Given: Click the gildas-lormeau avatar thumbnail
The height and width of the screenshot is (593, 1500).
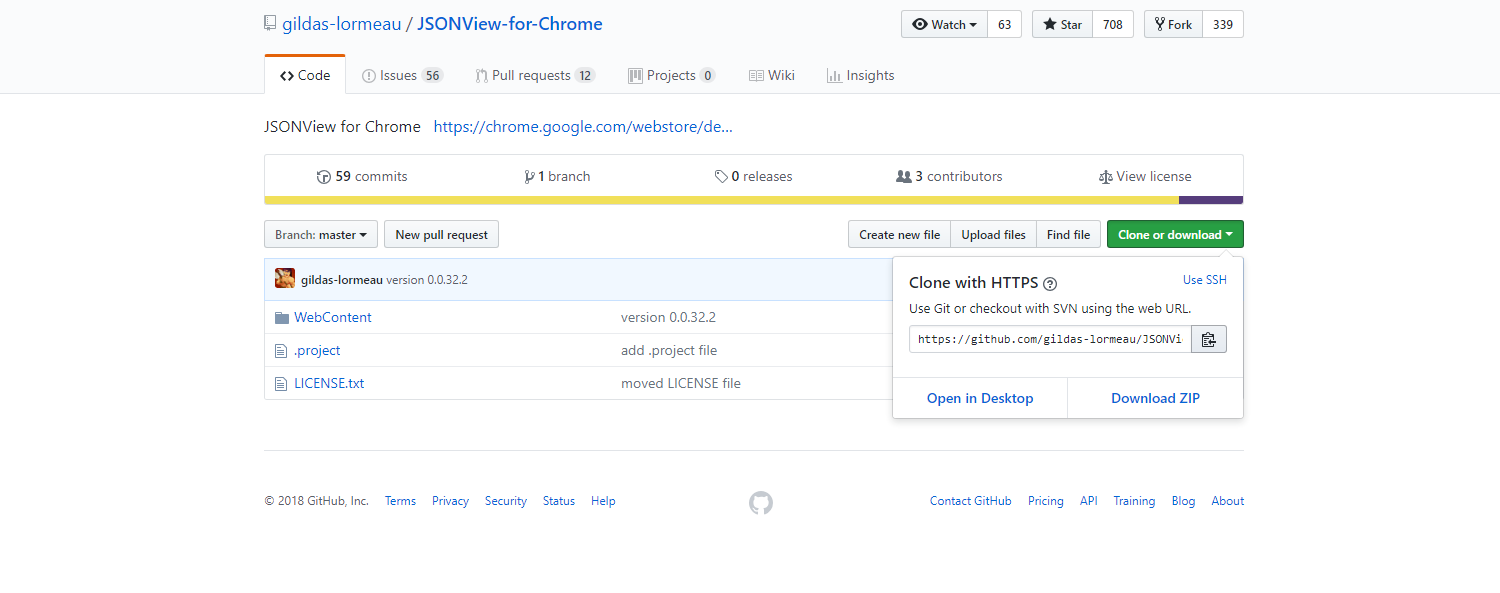Looking at the screenshot, I should [285, 279].
